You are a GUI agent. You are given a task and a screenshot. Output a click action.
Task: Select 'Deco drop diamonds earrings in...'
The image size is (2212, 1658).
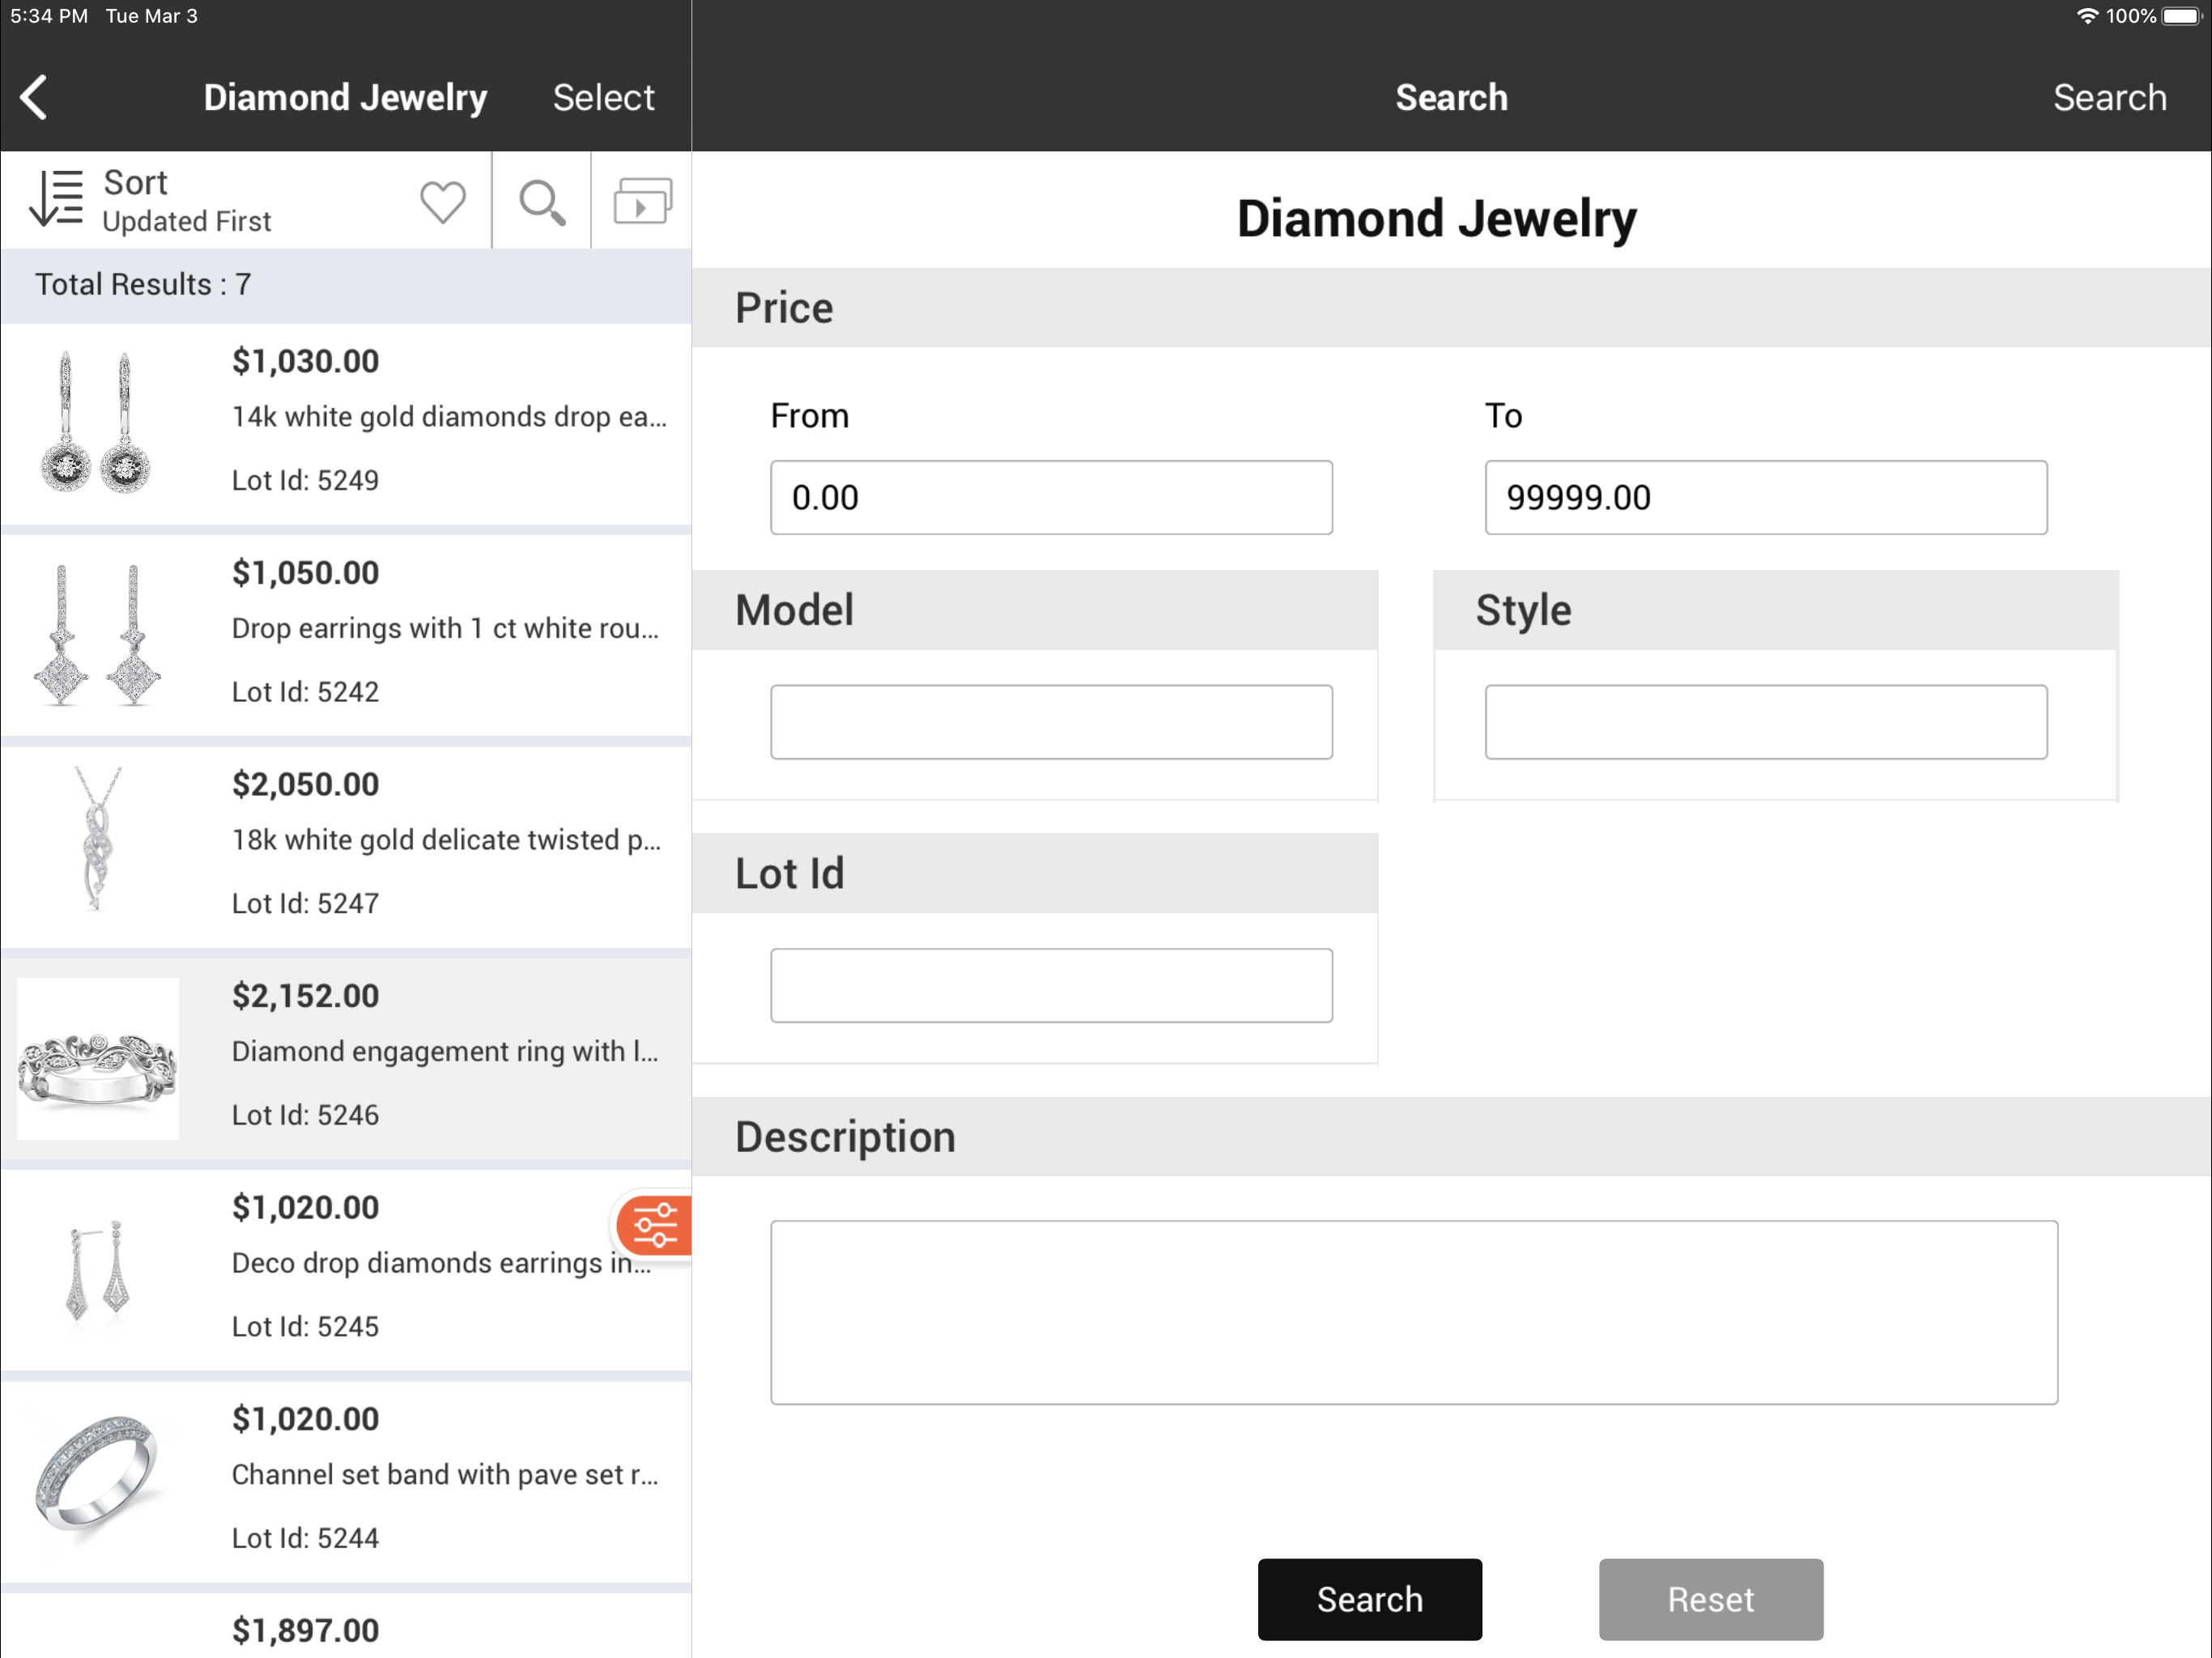(442, 1263)
